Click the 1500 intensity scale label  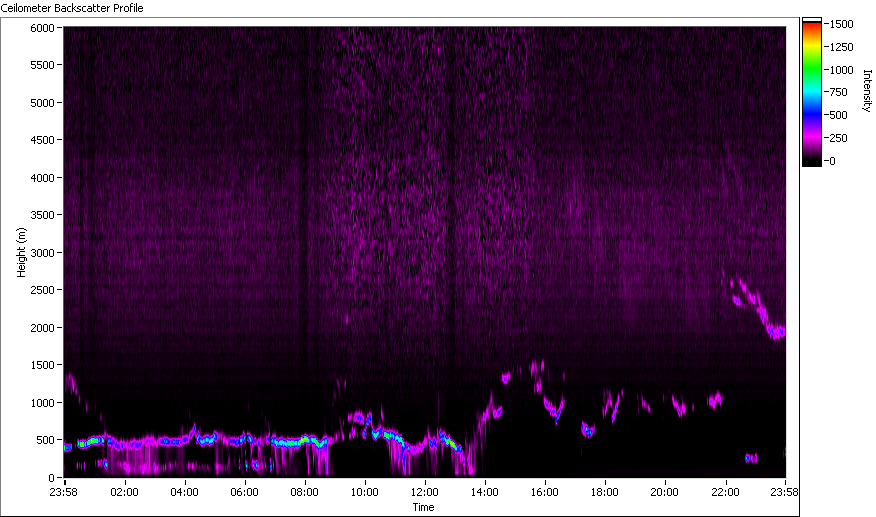click(x=841, y=24)
